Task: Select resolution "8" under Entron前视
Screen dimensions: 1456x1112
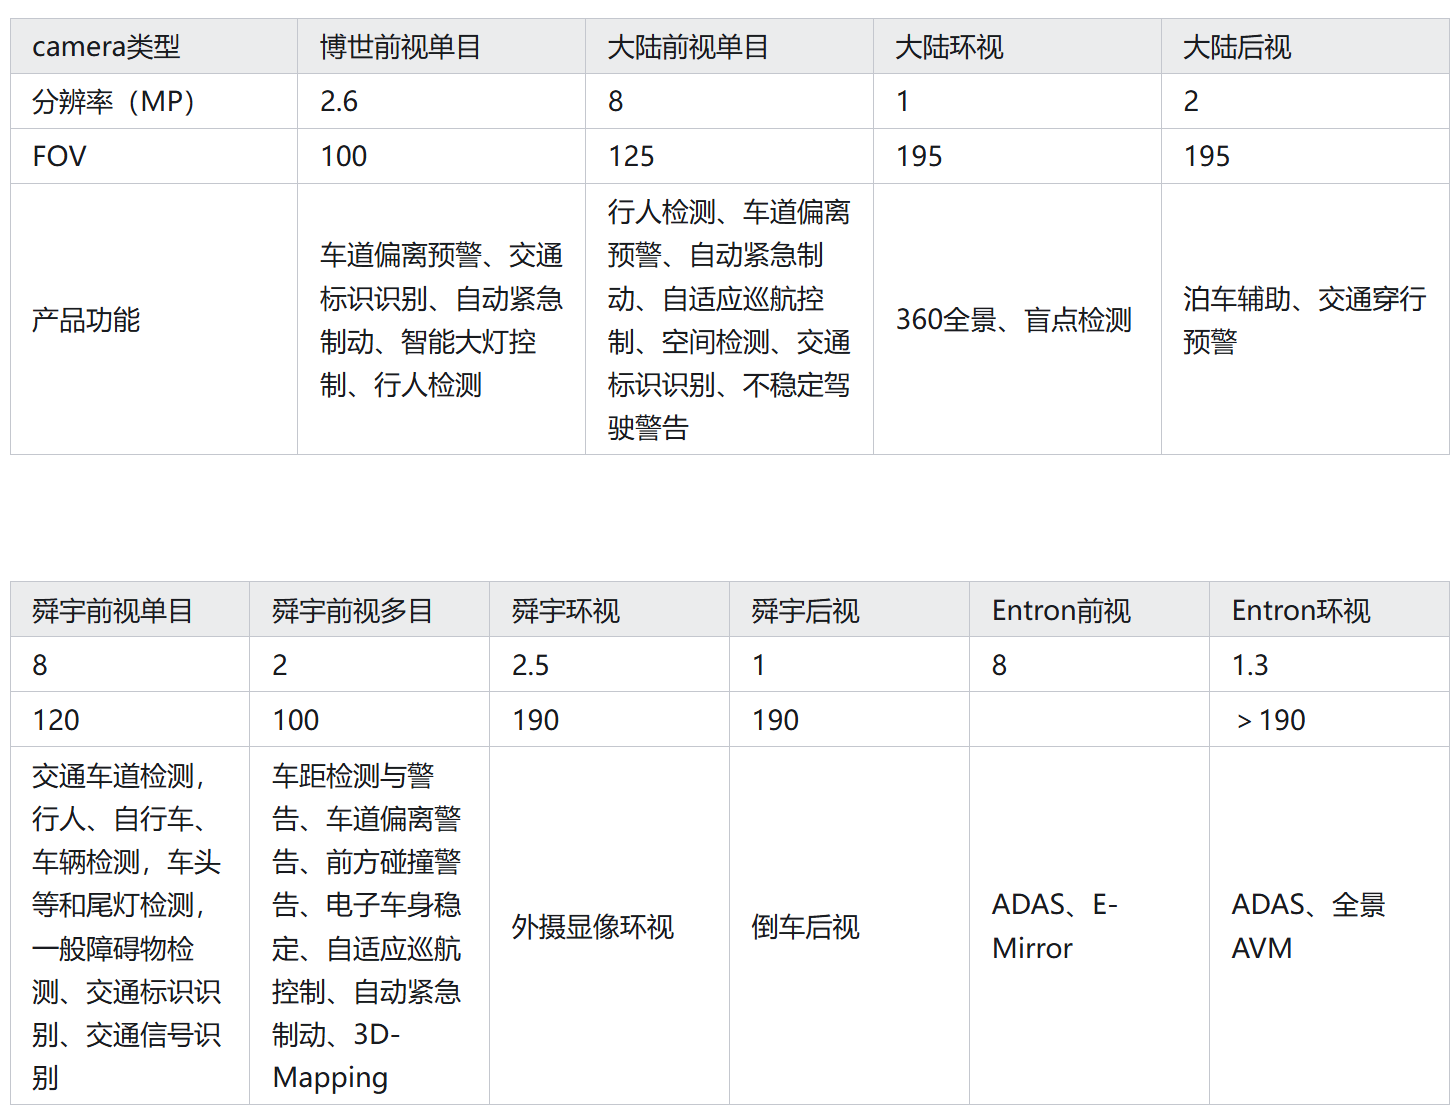Action: [1089, 665]
